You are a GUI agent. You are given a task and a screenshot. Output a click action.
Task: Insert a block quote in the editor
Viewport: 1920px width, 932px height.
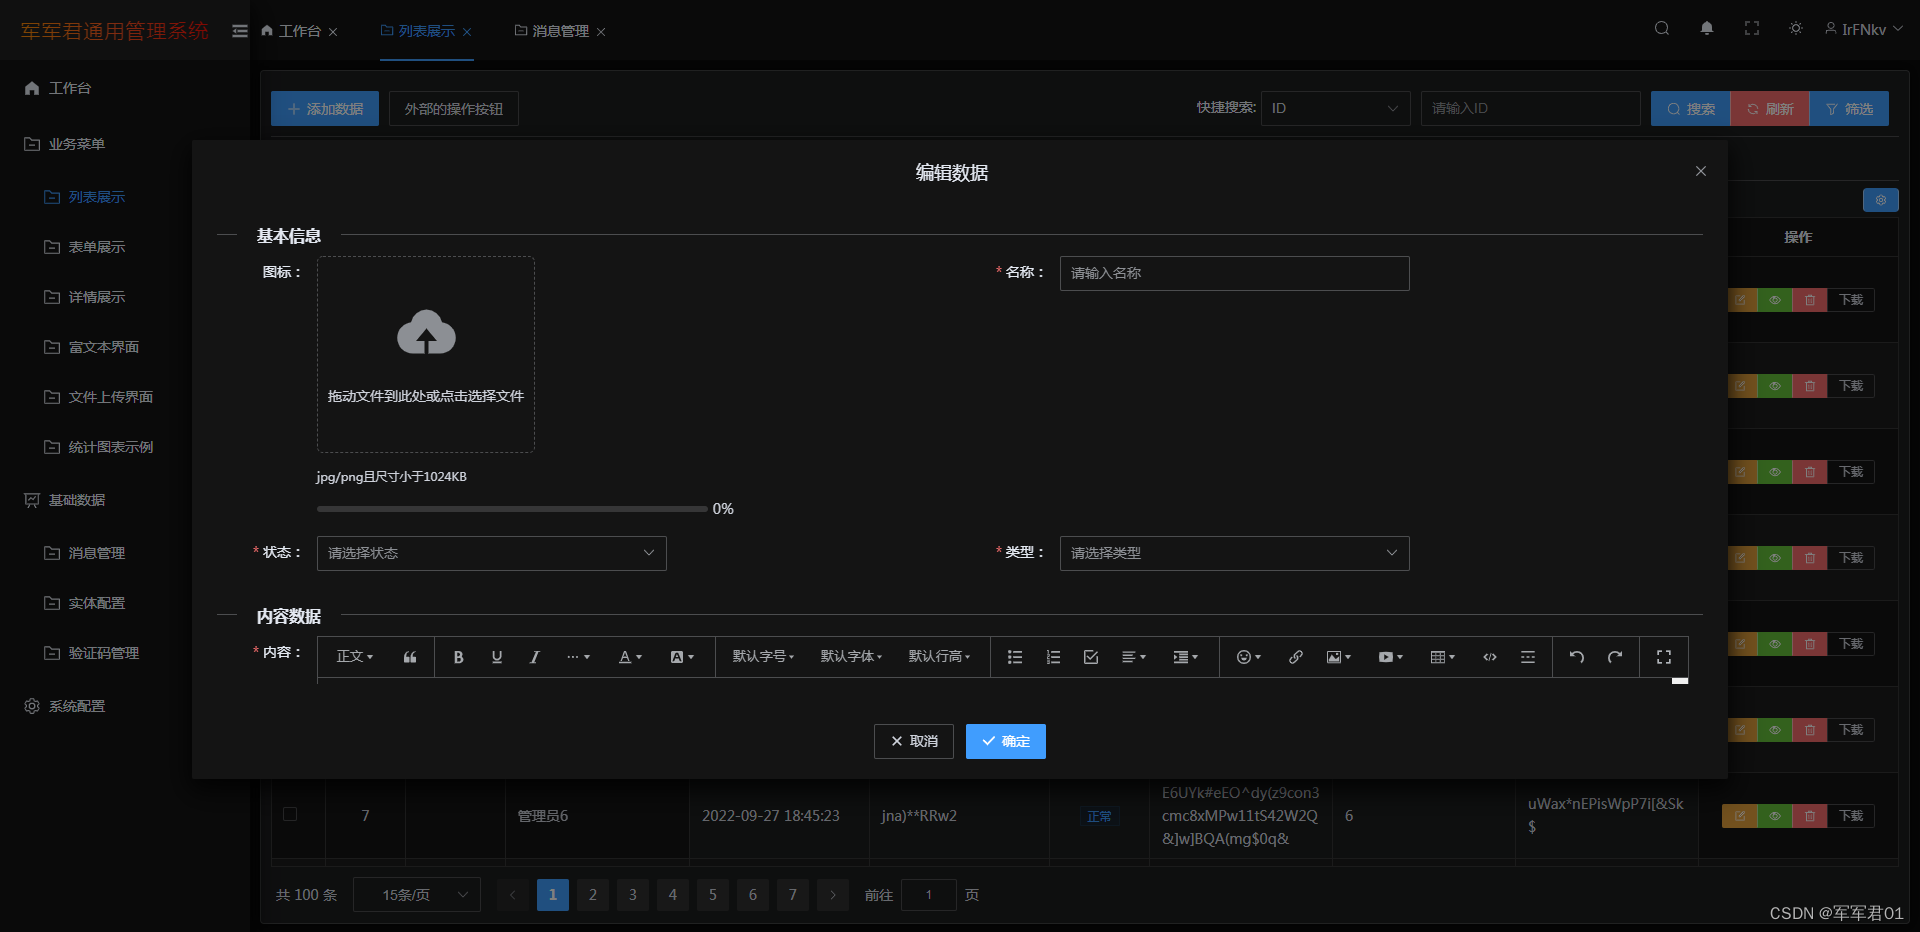pyautogui.click(x=410, y=657)
